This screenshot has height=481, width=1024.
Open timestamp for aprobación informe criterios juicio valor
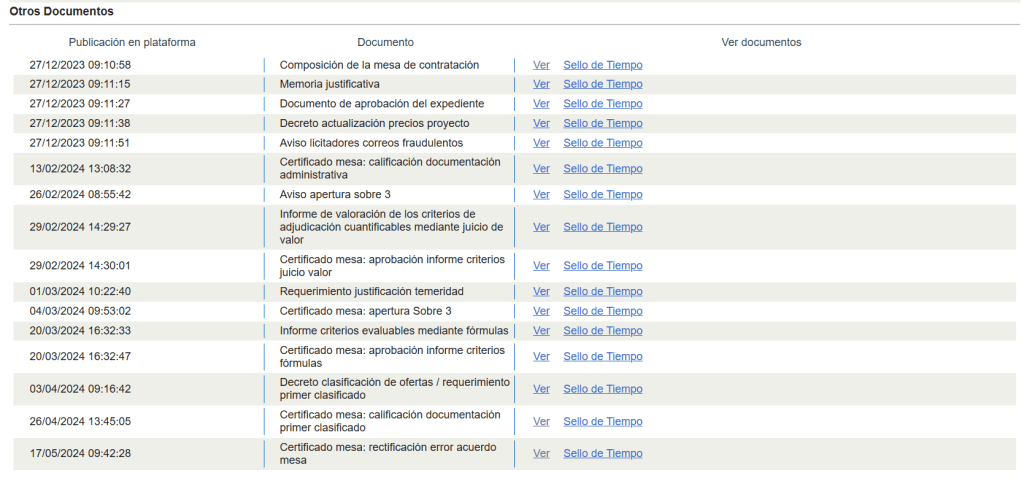pyautogui.click(x=602, y=266)
